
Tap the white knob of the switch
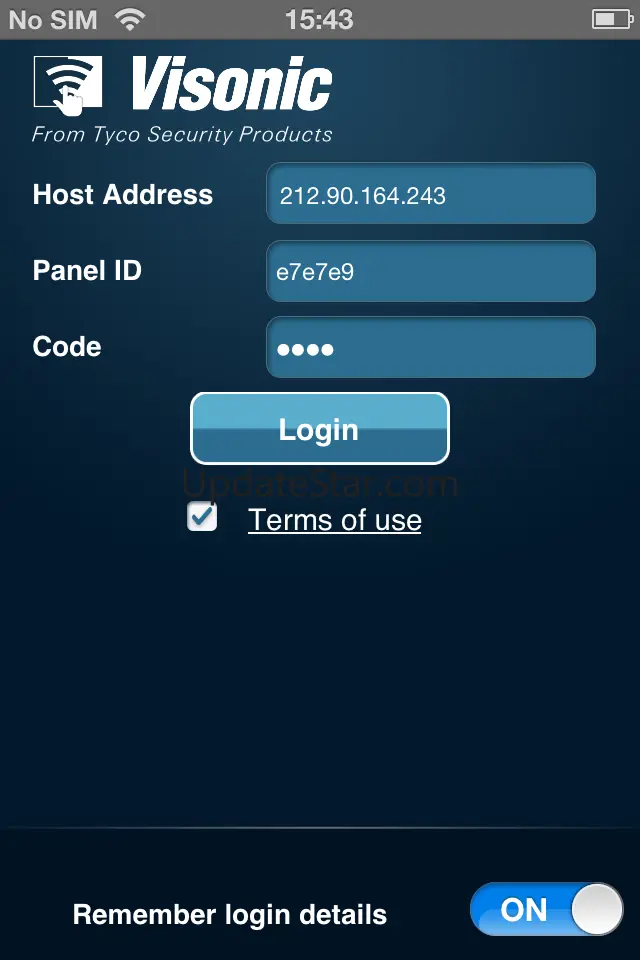pos(597,909)
